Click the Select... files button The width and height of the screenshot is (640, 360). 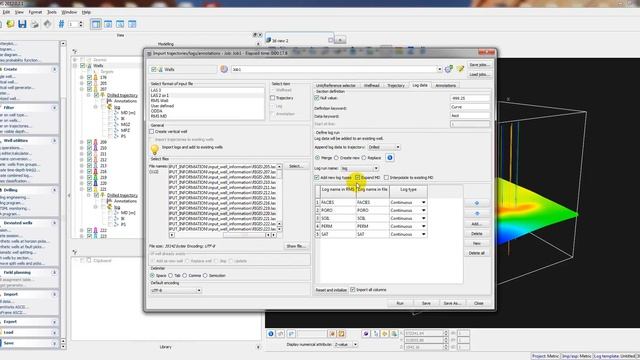point(296,166)
